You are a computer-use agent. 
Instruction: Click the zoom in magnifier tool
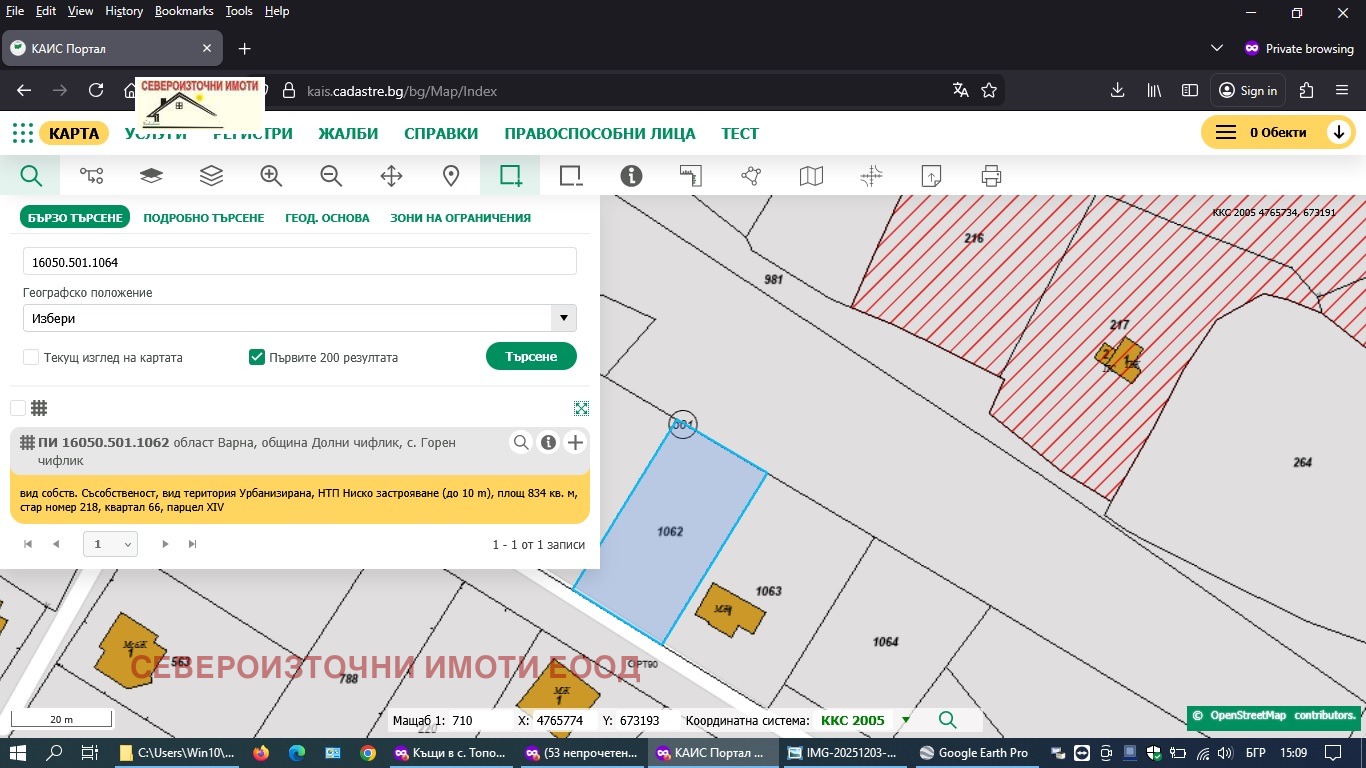pos(271,176)
